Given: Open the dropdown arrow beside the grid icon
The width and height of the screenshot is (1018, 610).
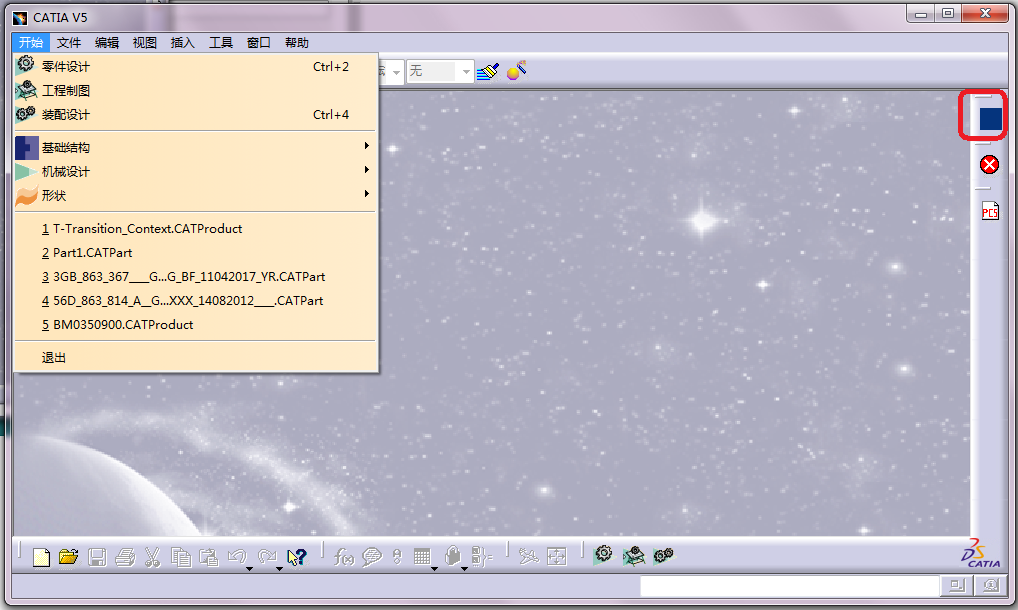Looking at the screenshot, I should tap(434, 568).
